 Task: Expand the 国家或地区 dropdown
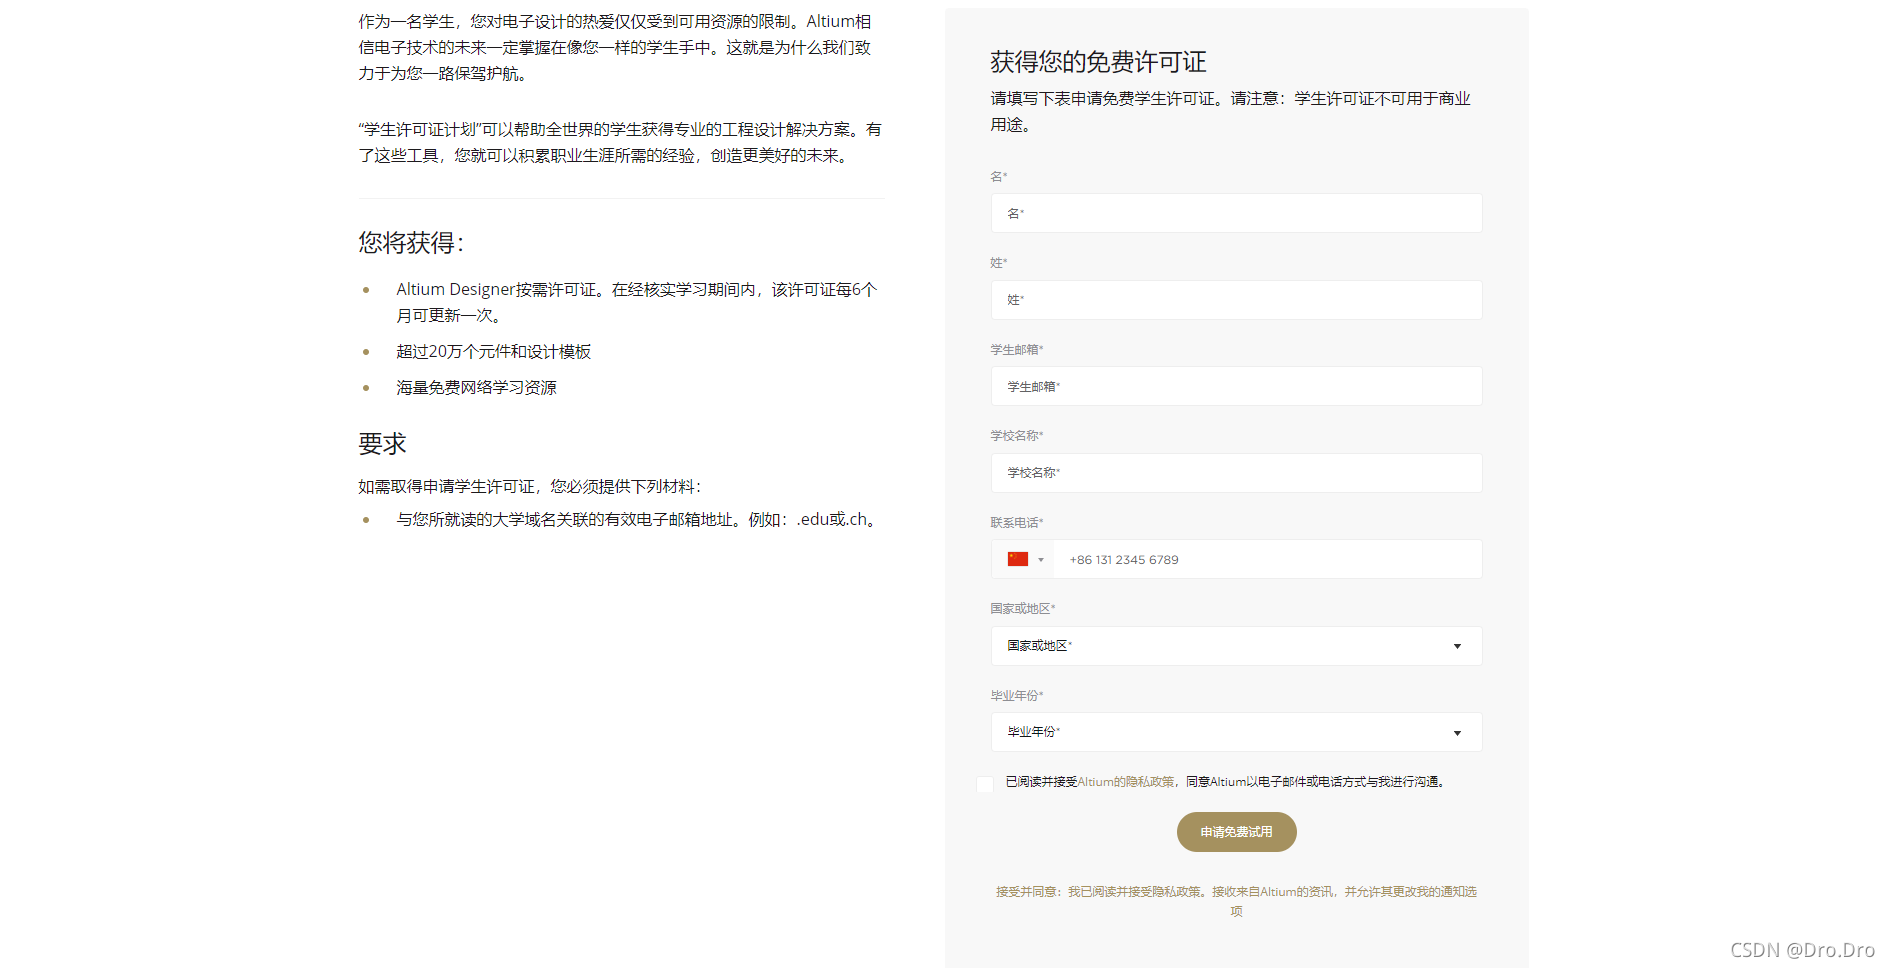tap(1236, 646)
